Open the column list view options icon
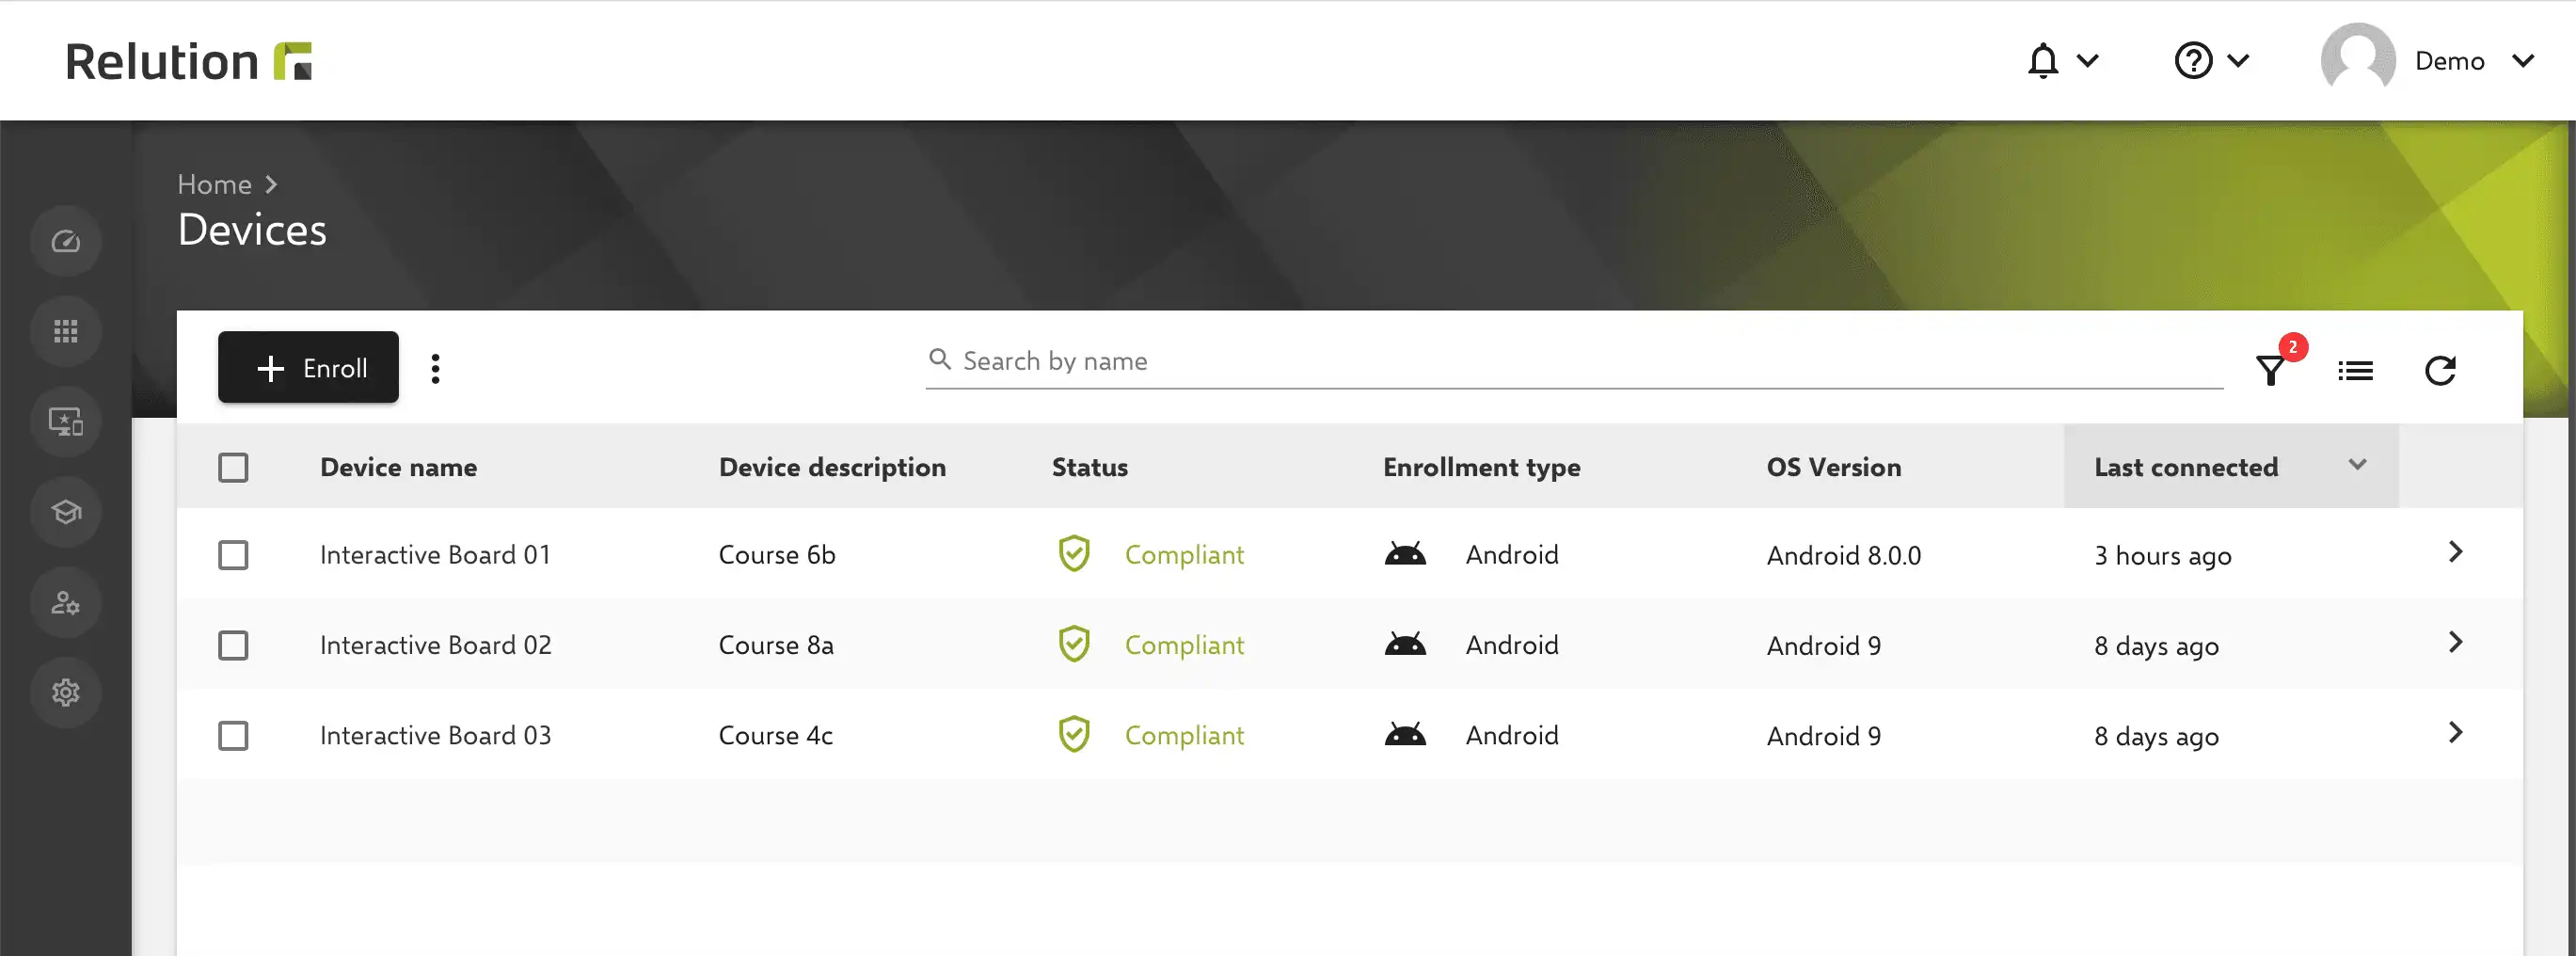This screenshot has width=2576, height=956. 2355,371
